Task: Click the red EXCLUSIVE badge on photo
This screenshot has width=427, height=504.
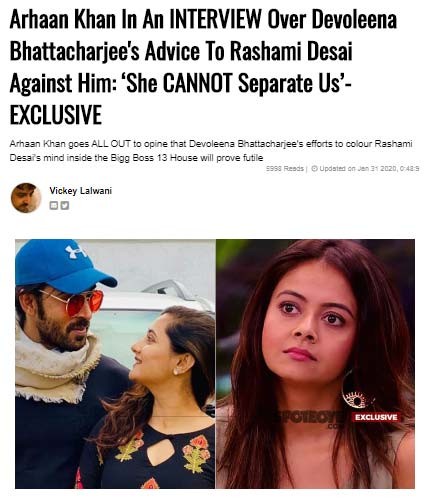Action: [376, 417]
